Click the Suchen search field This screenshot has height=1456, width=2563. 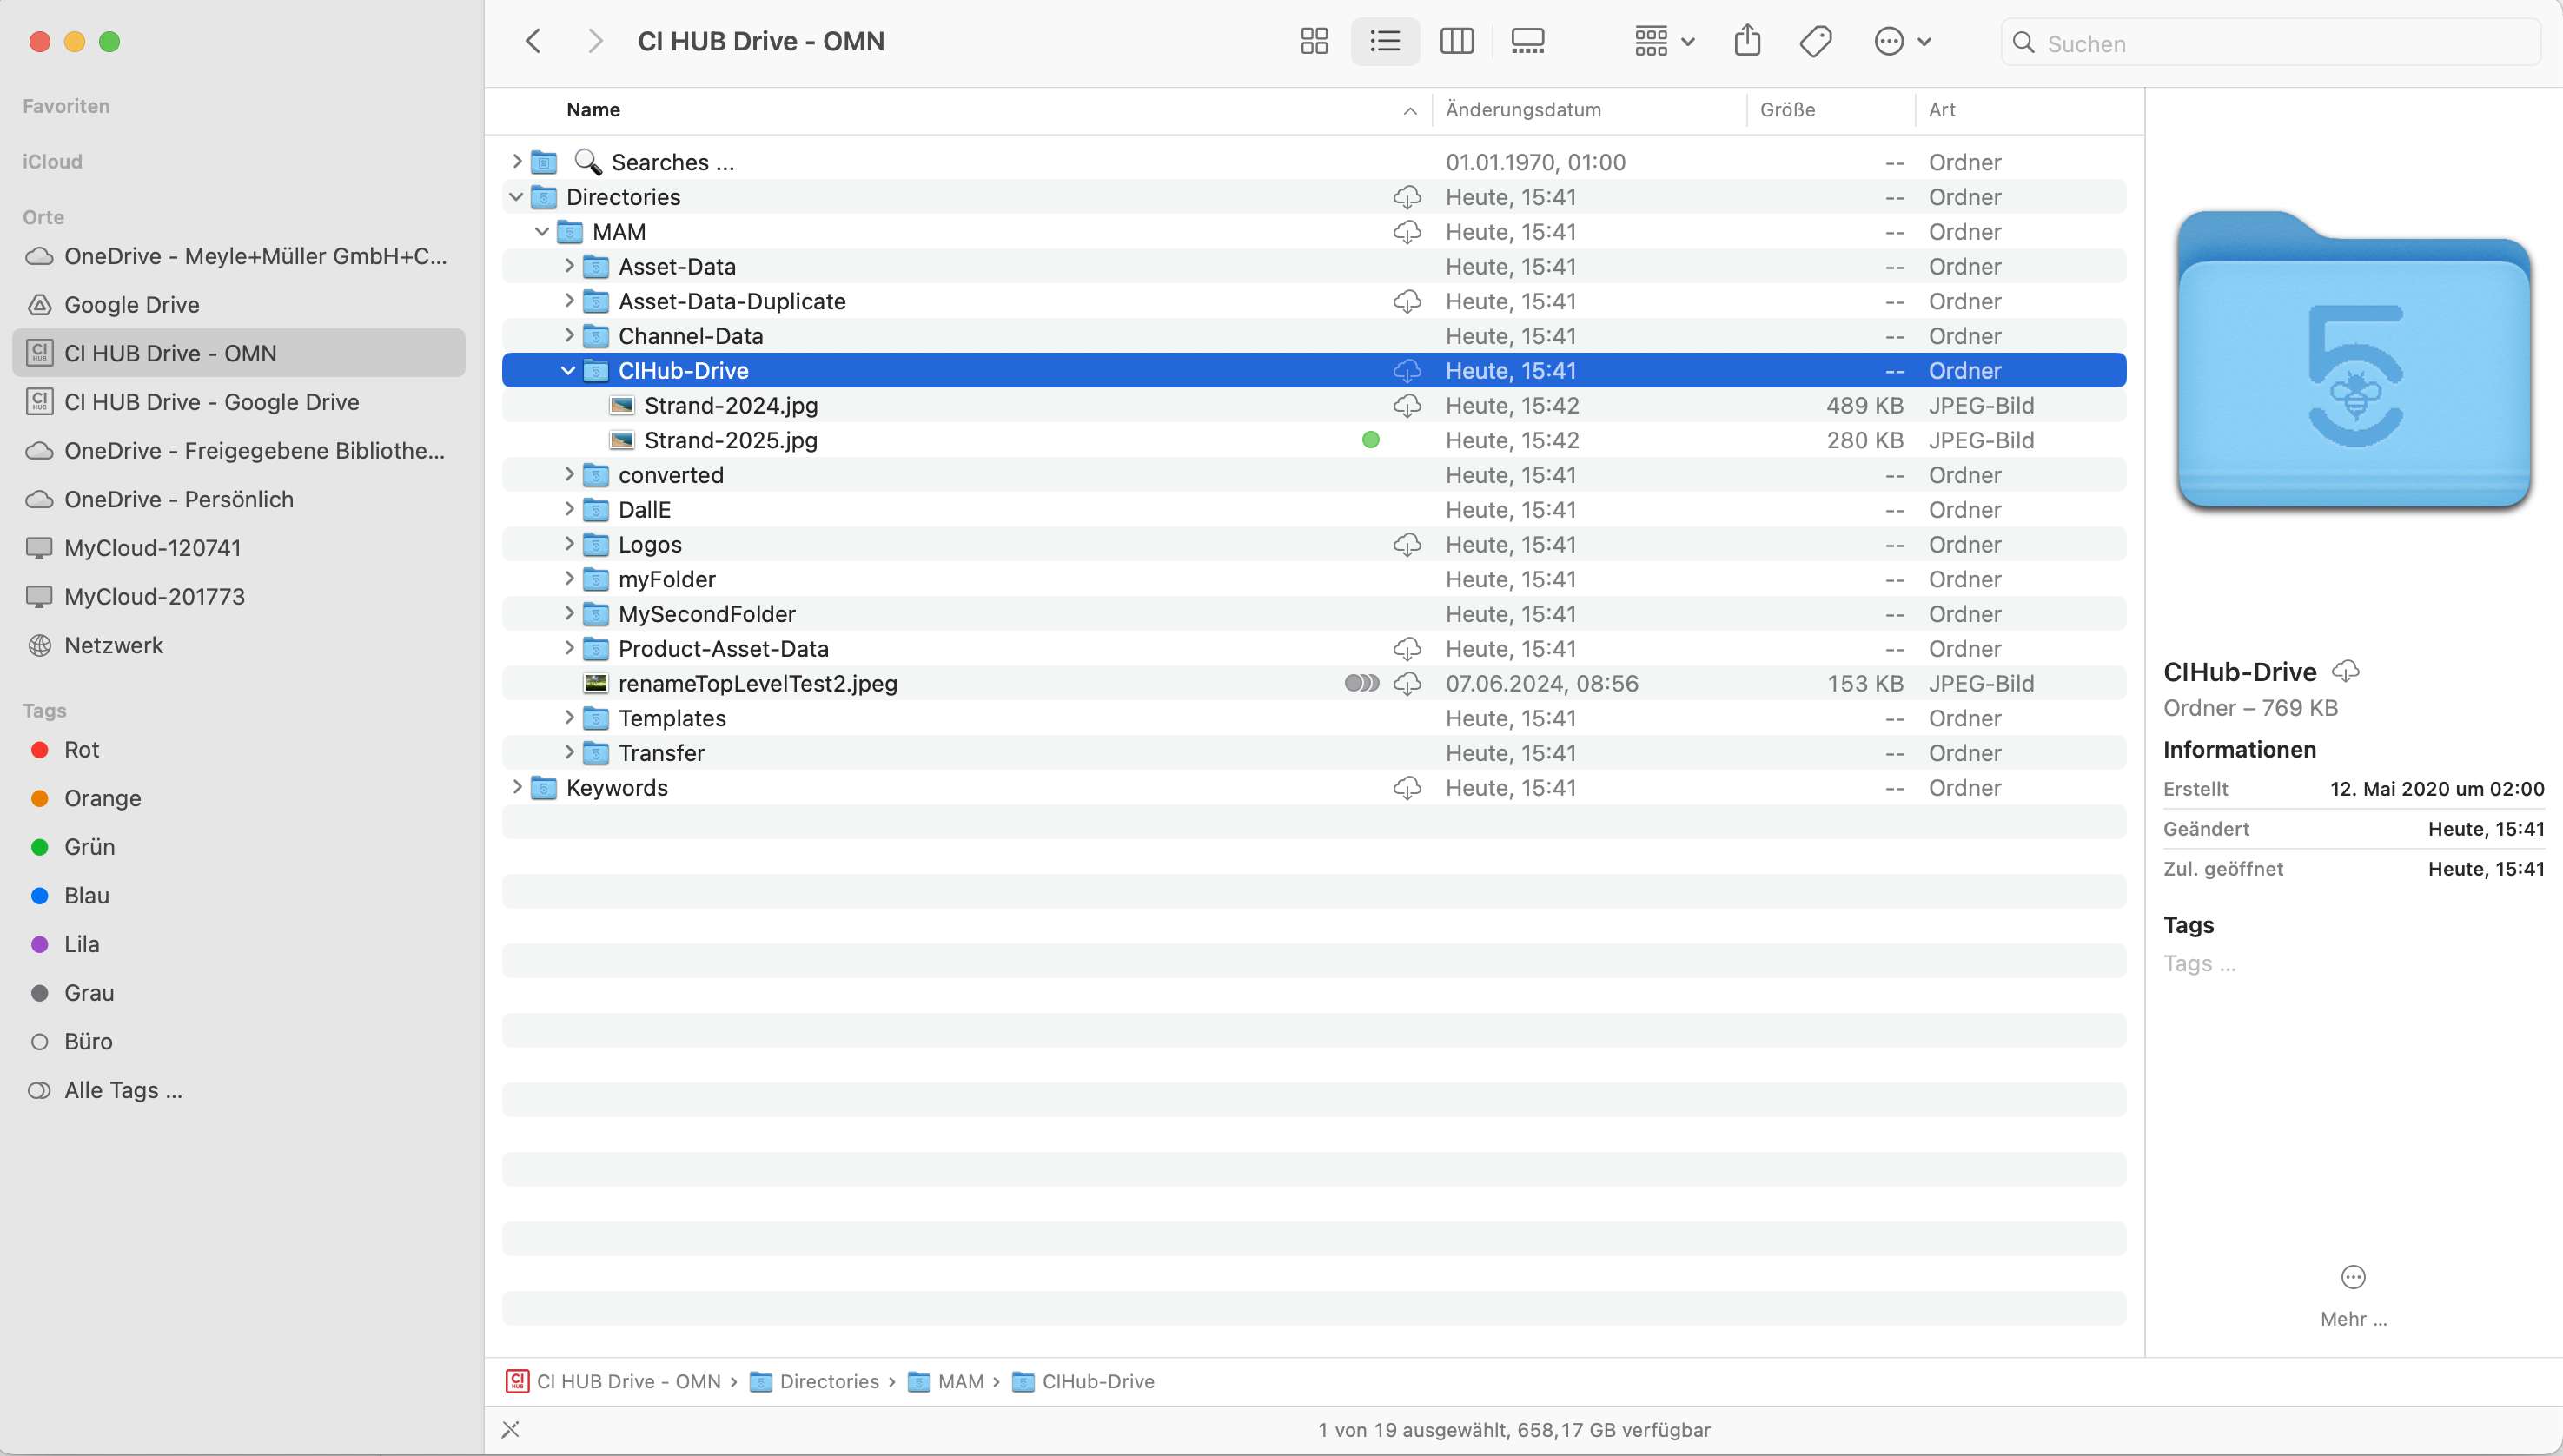(x=2280, y=43)
